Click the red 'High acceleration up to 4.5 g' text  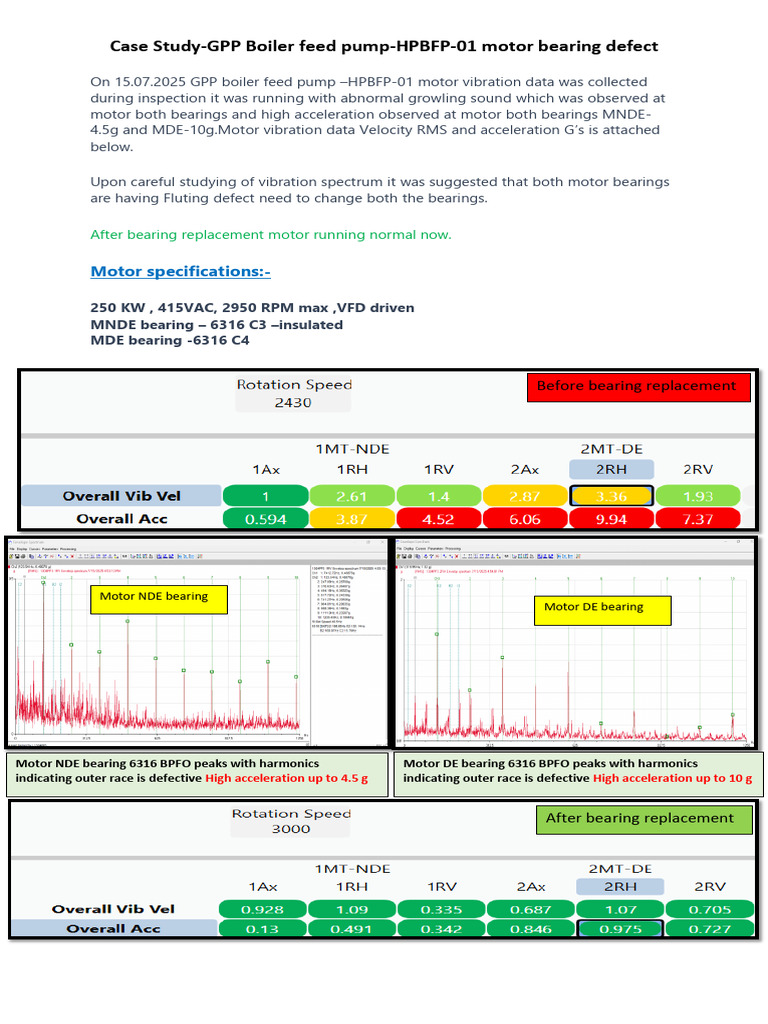(x=287, y=778)
